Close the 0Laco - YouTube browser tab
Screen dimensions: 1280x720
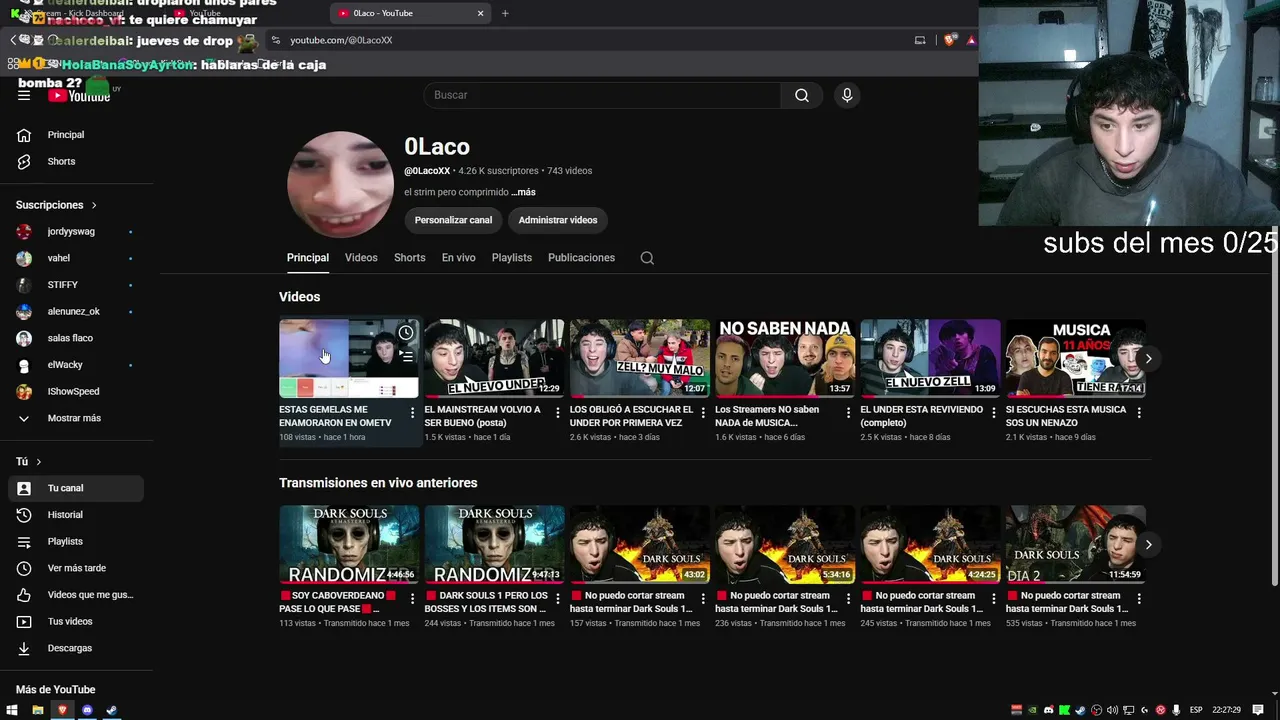pos(480,13)
